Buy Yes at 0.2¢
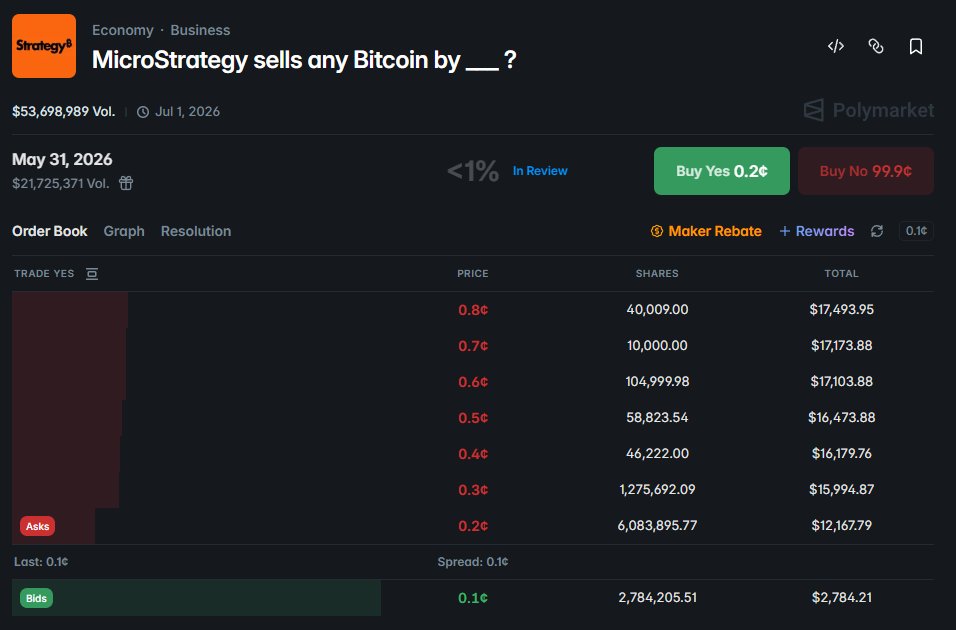Viewport: 956px width, 630px height. [x=721, y=171]
